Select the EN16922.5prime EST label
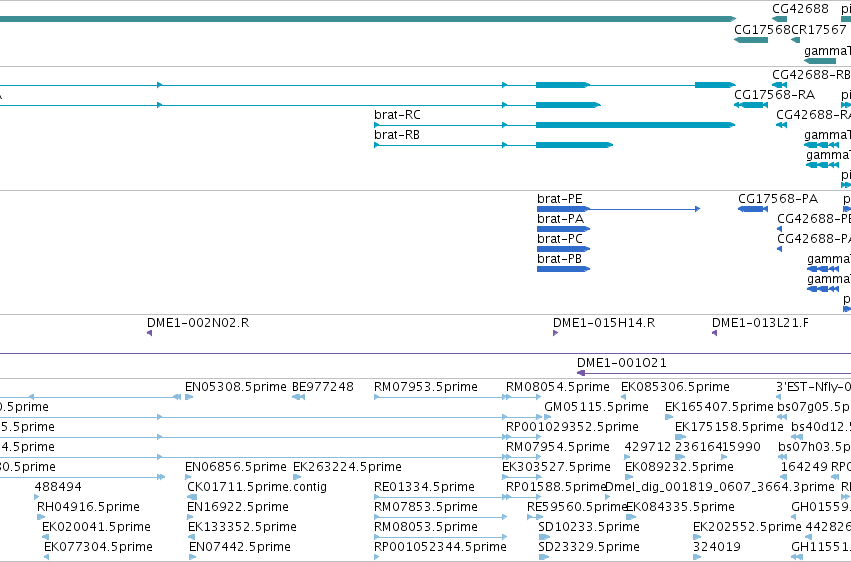Image resolution: width=851 pixels, height=562 pixels. (x=238, y=507)
